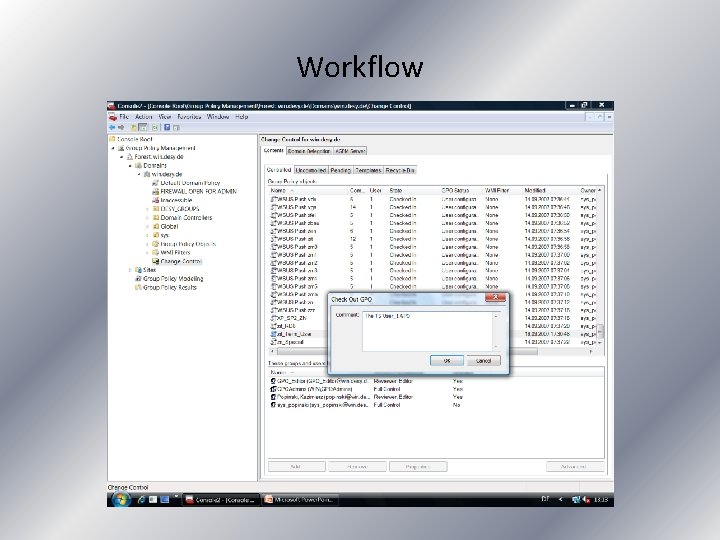
Task: Select the WMI Filters folder icon
Action: click(156, 253)
